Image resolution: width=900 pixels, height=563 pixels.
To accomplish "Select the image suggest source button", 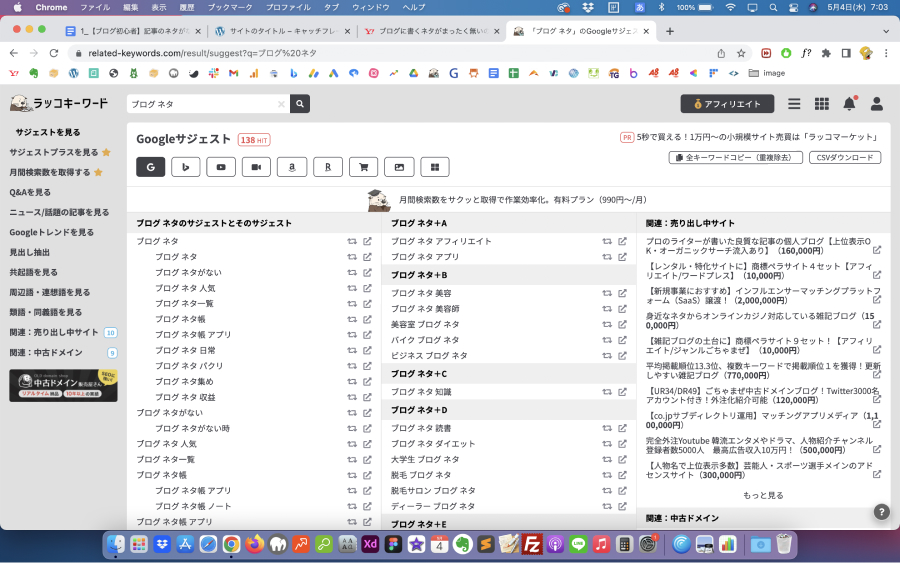I will pos(399,167).
